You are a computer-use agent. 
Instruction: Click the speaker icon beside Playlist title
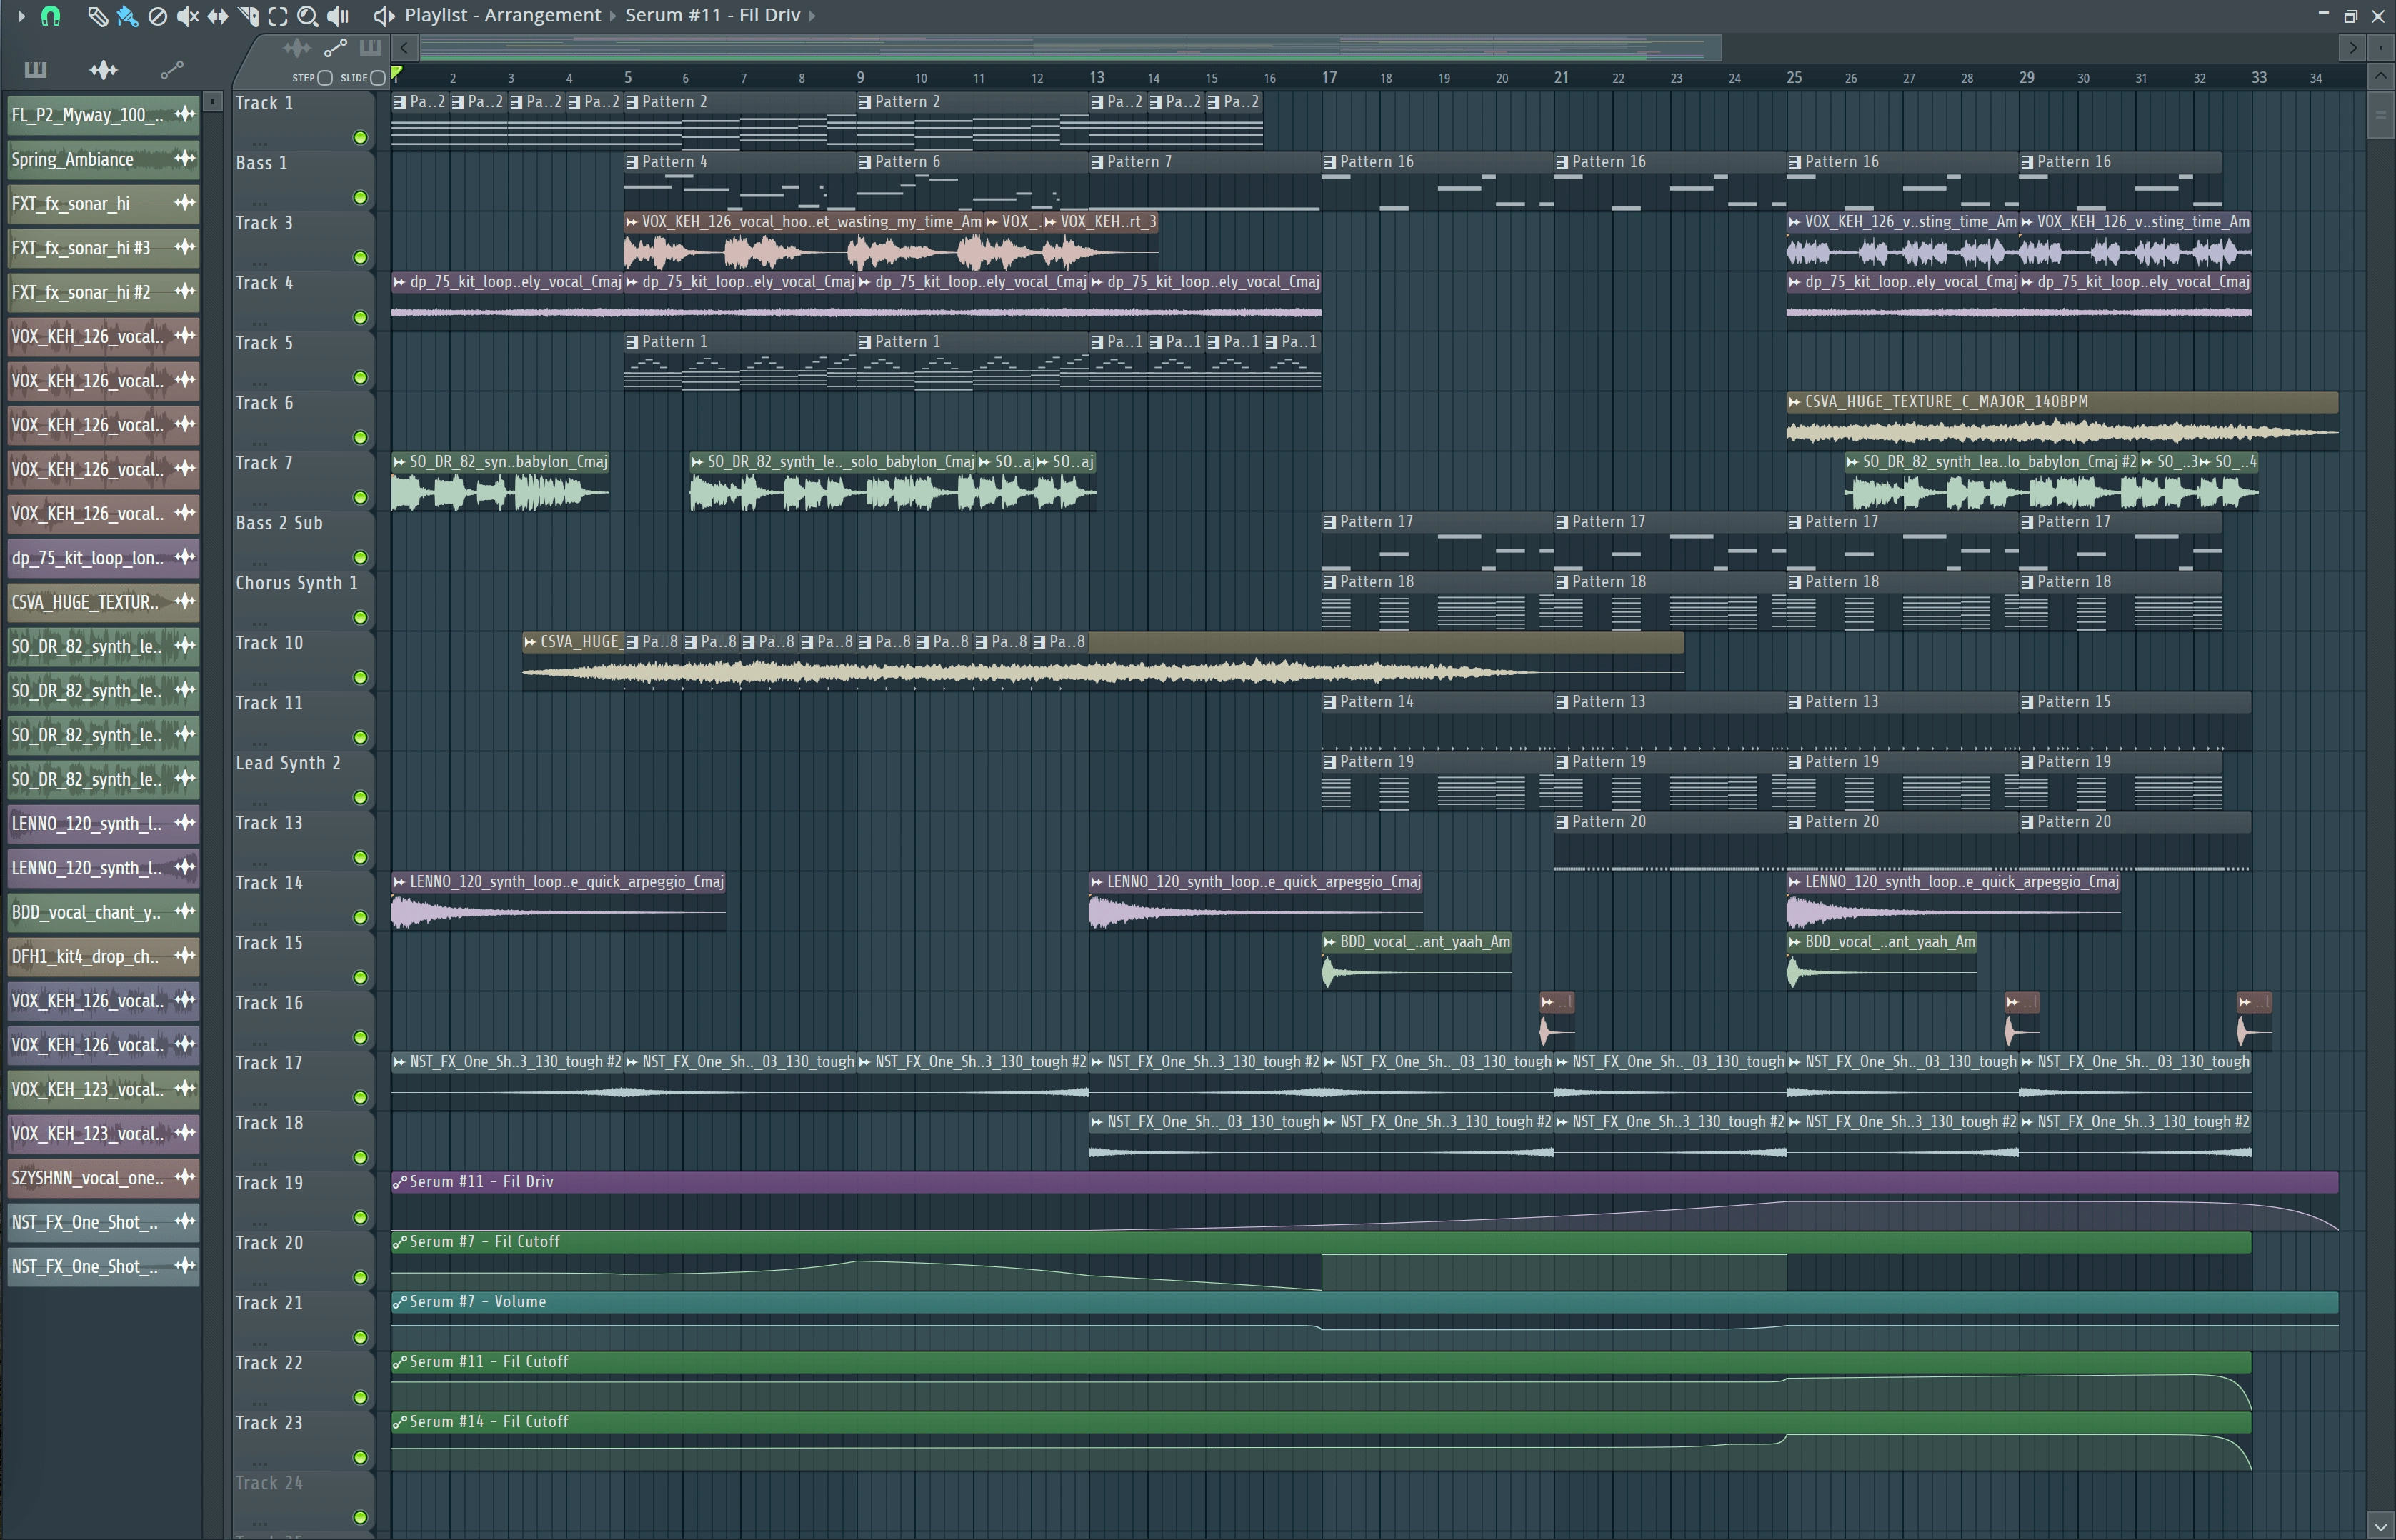[384, 16]
